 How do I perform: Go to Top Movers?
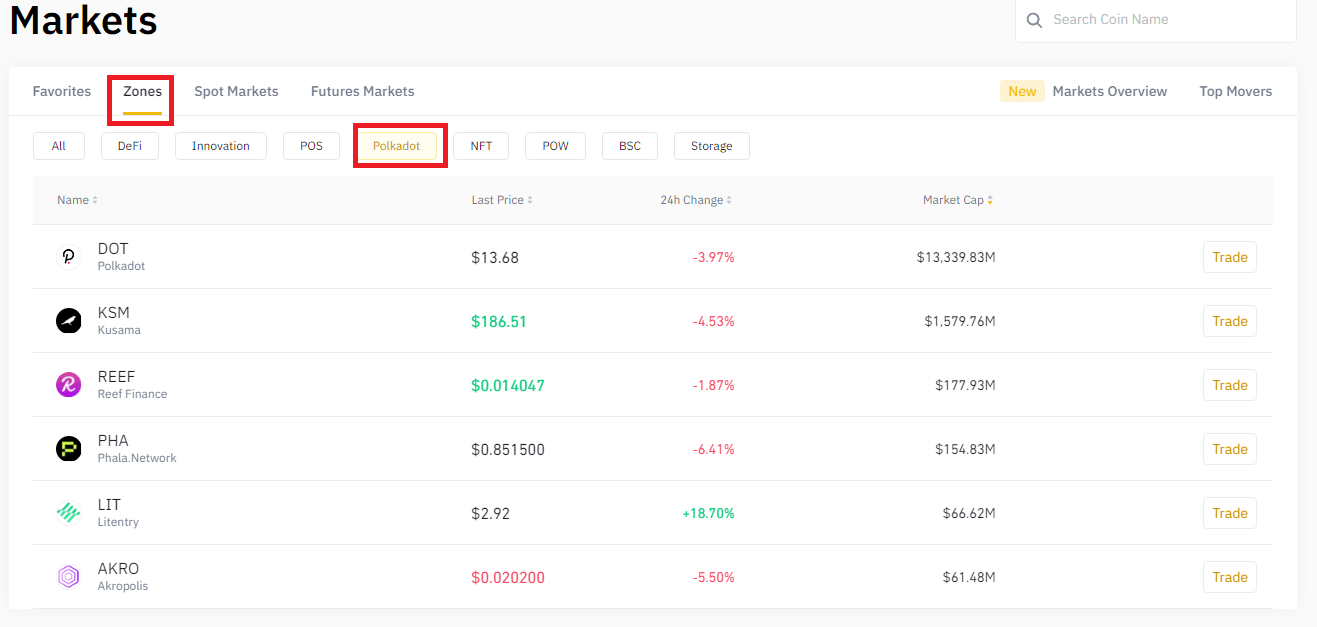pos(1236,91)
